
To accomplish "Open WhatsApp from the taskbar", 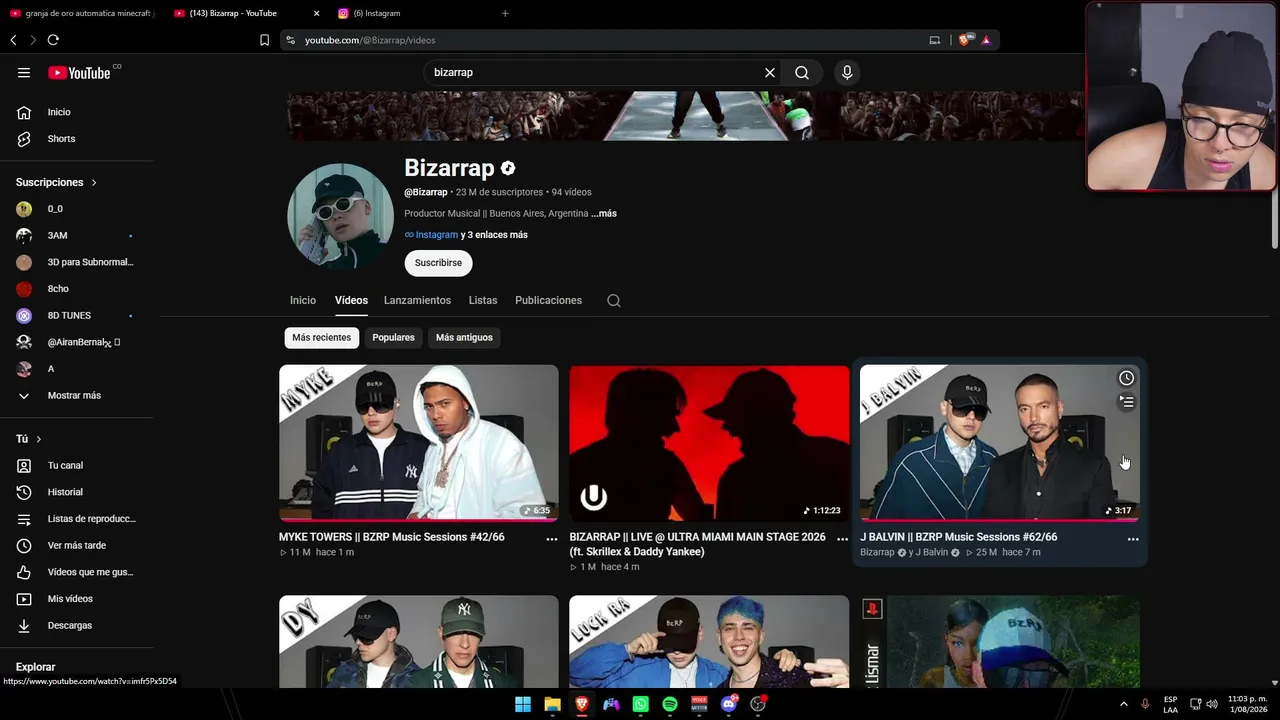I will (641, 704).
